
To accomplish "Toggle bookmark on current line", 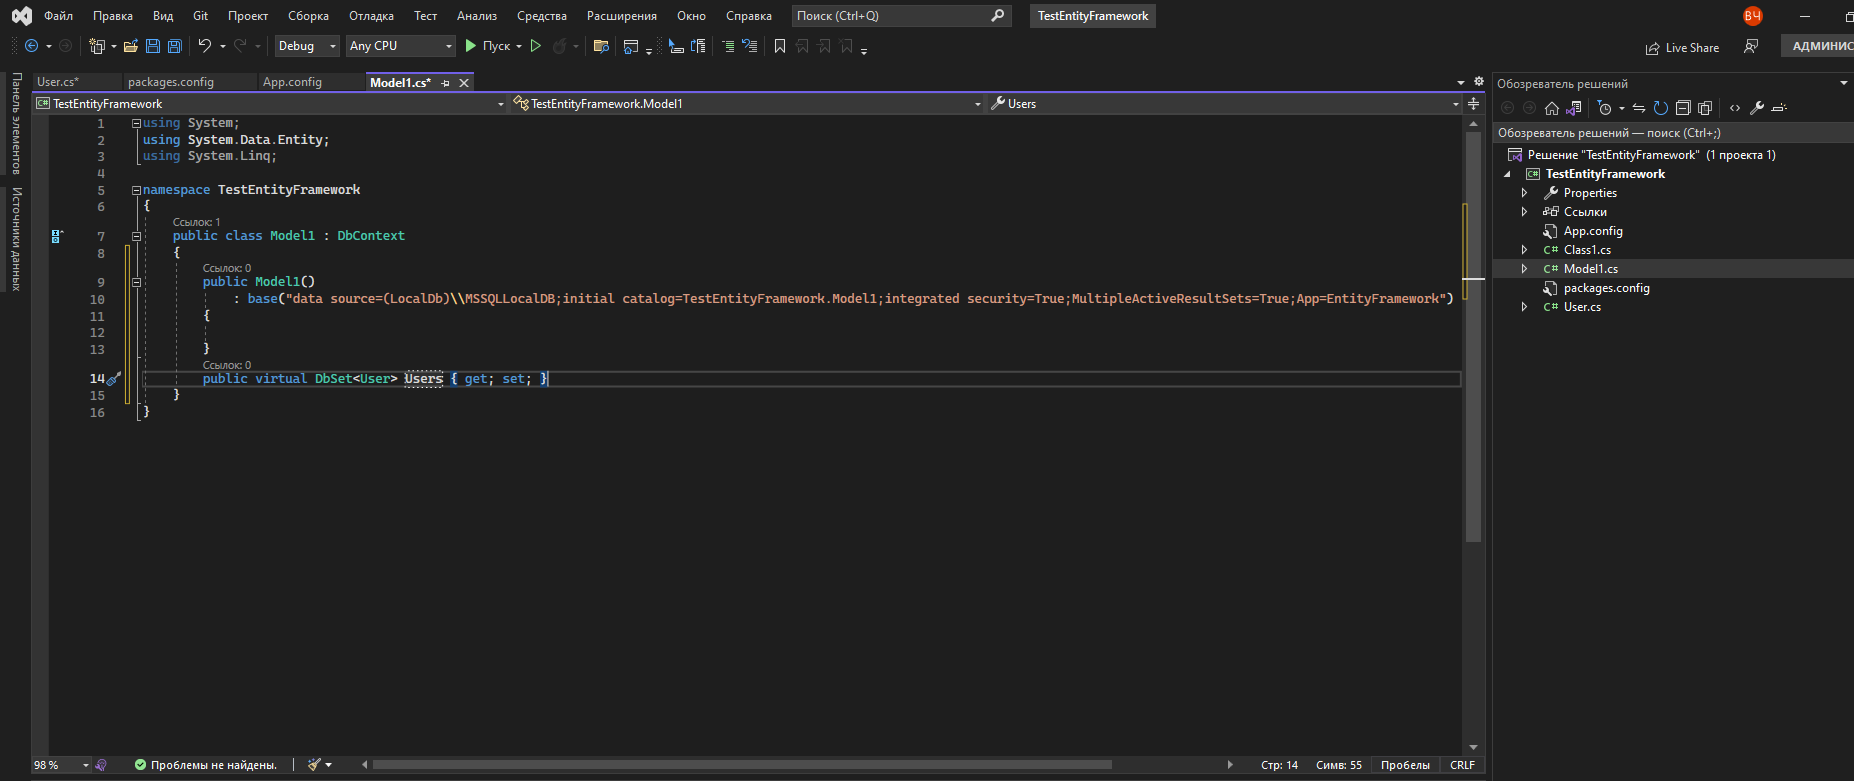I will point(780,46).
